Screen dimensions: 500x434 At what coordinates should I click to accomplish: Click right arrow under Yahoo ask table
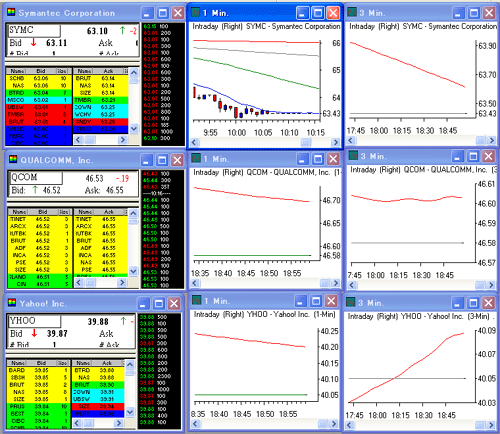click(118, 423)
